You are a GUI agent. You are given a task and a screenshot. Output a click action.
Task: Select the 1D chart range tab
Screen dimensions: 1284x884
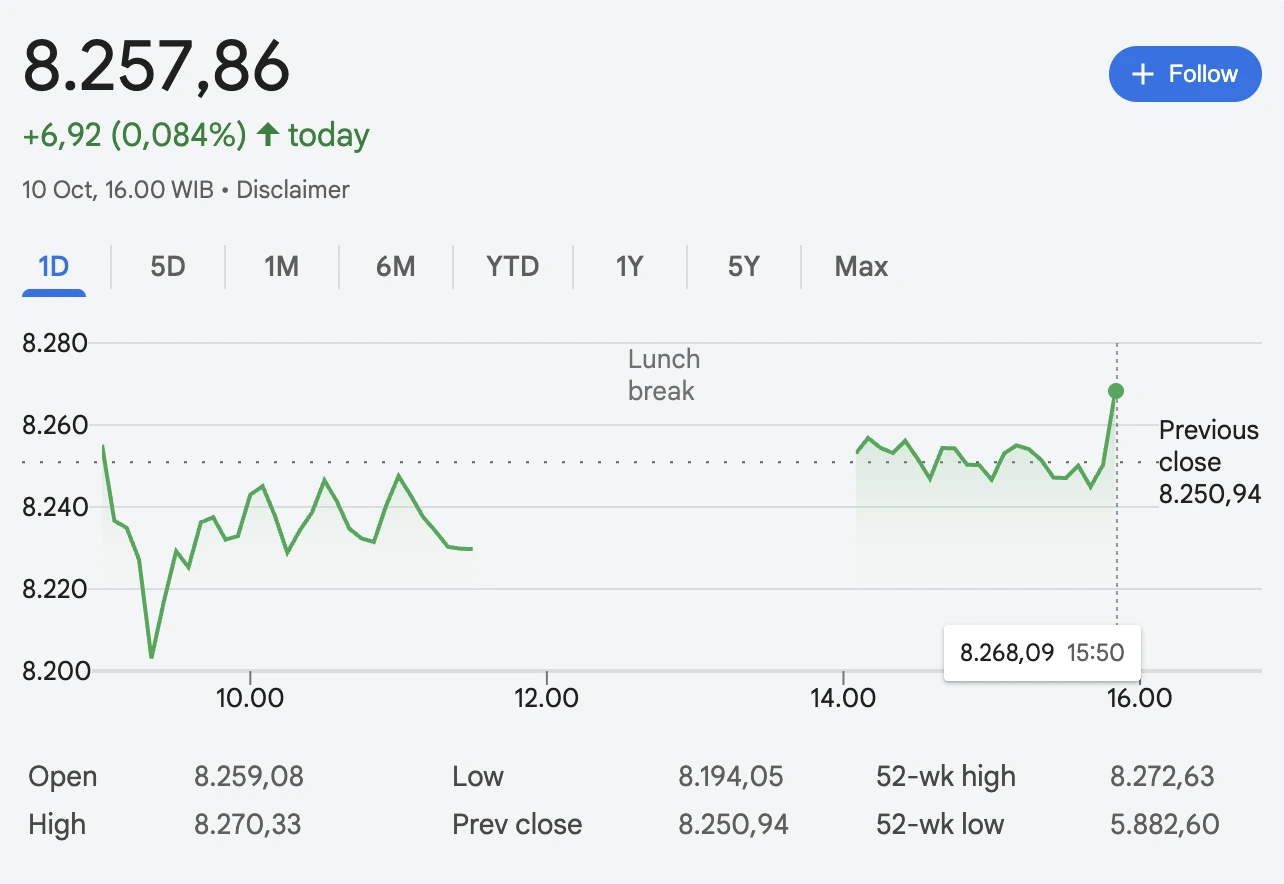[53, 266]
